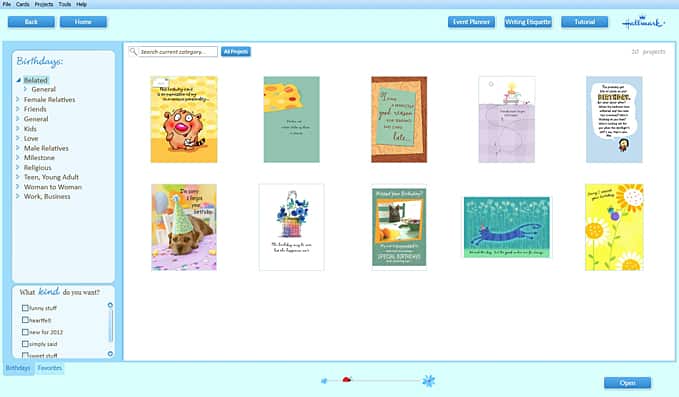Check the funny stuff checkbox
This screenshot has width=679, height=397.
tap(25, 308)
